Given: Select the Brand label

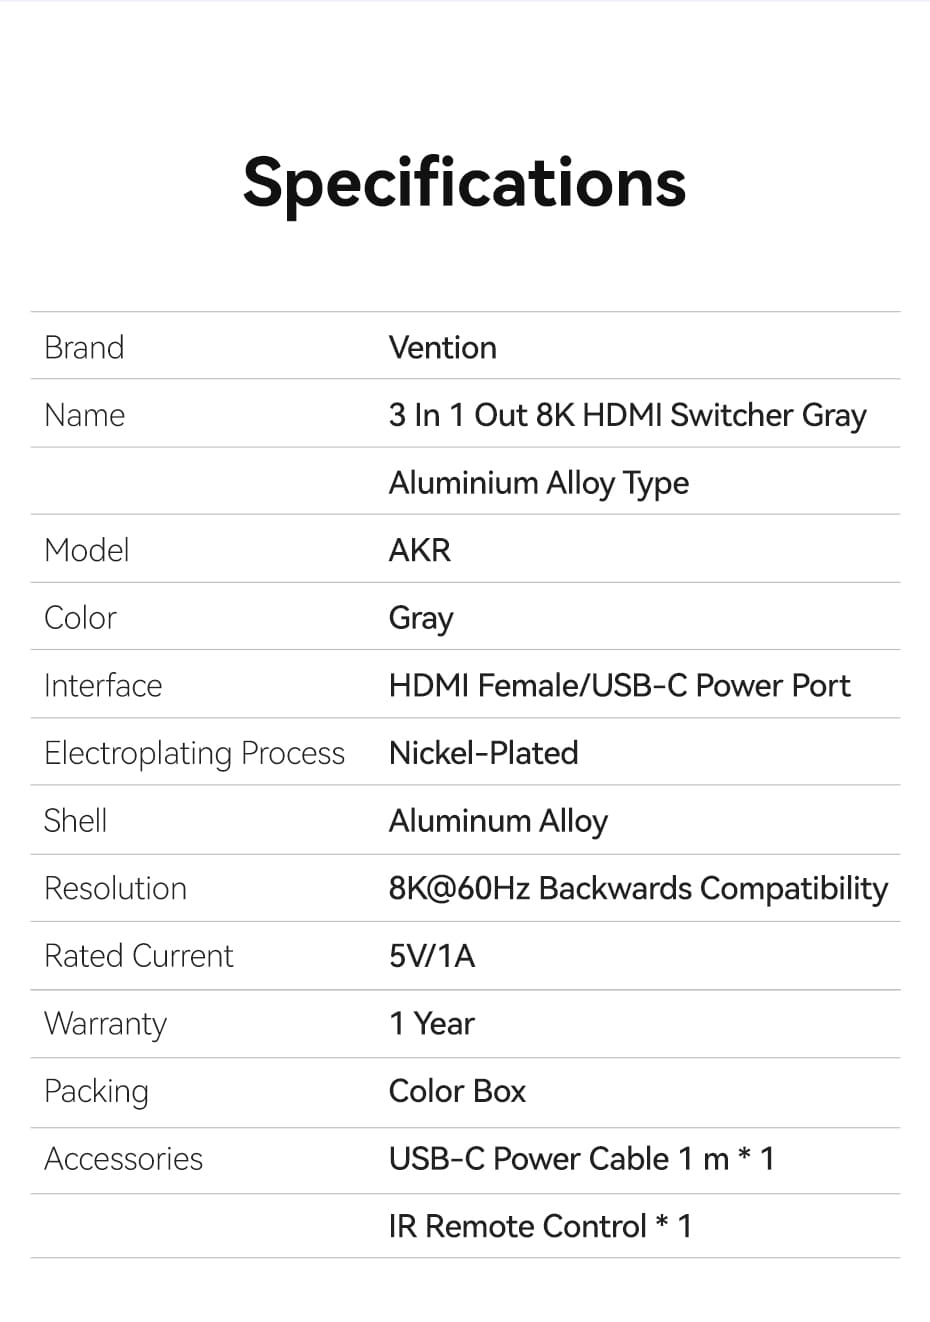Looking at the screenshot, I should pyautogui.click(x=84, y=348).
